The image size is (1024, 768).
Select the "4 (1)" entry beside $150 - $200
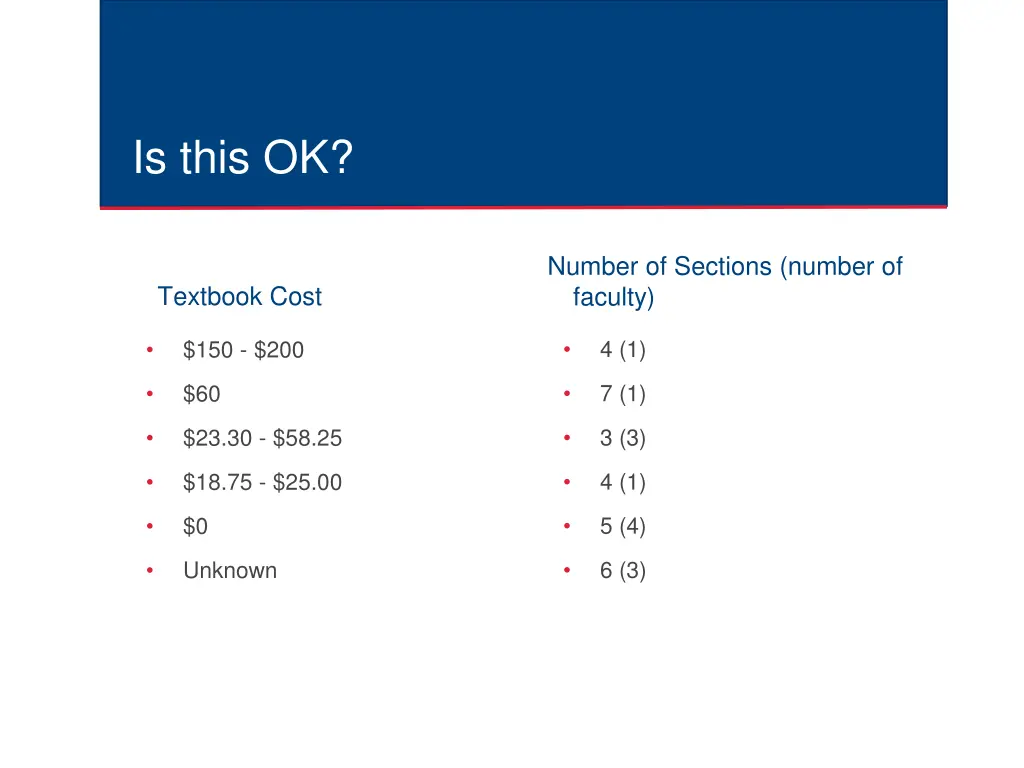pos(622,350)
